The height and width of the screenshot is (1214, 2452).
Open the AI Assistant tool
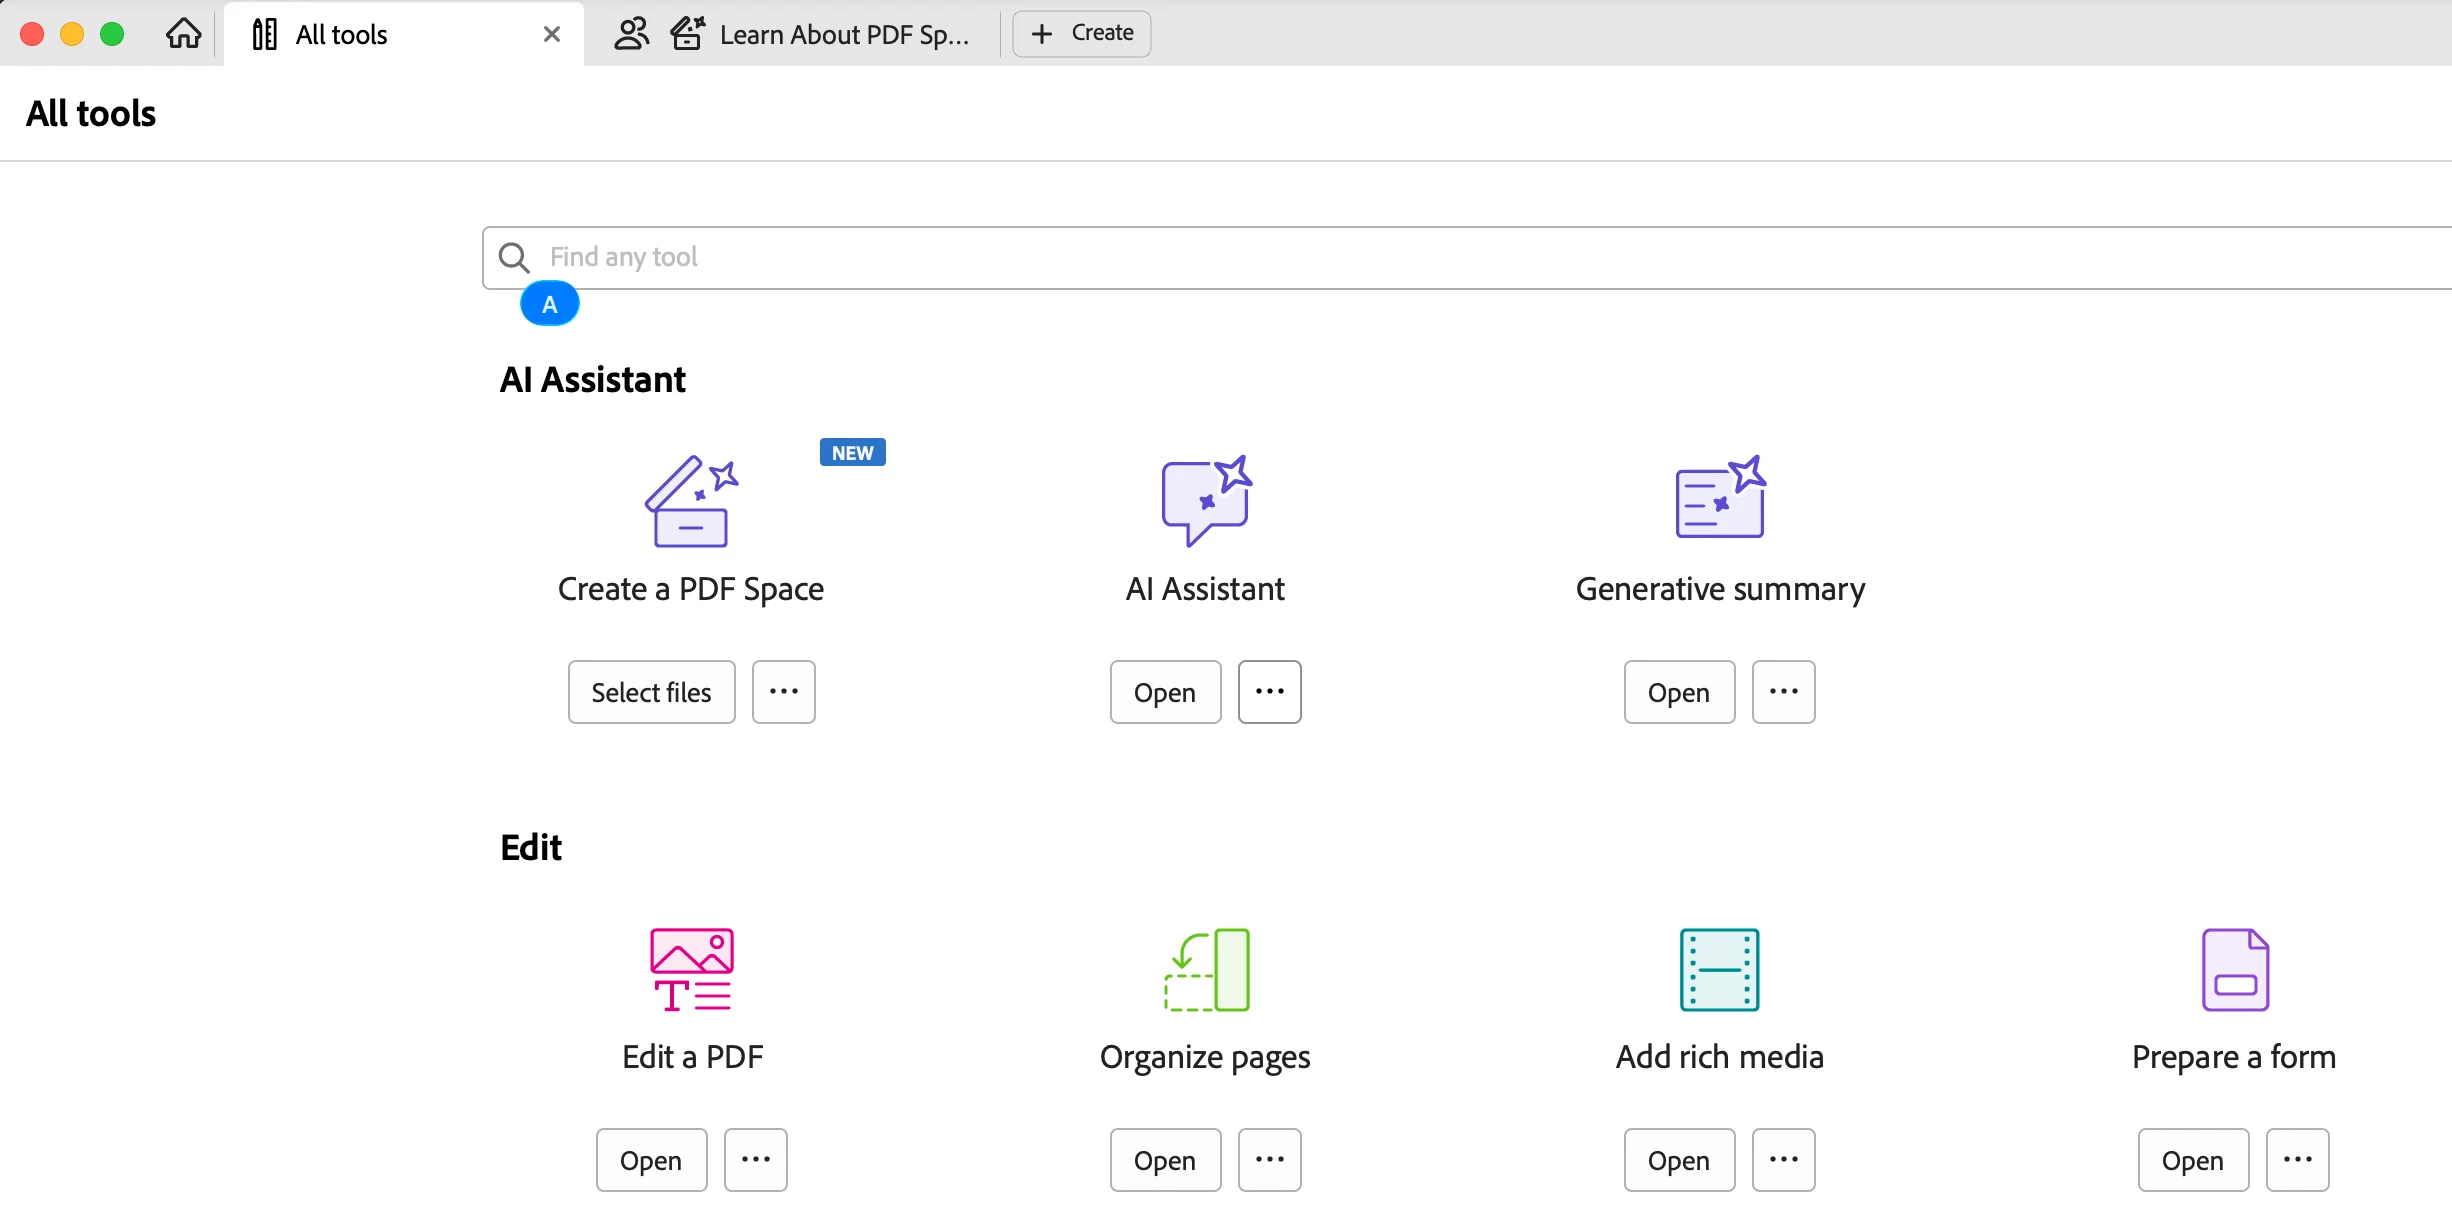point(1166,692)
